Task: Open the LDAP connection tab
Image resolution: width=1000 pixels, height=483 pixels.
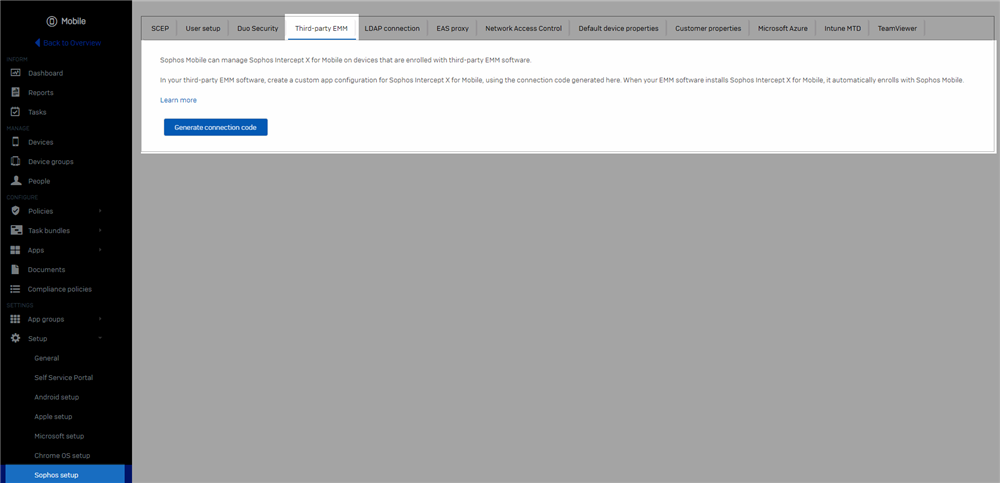Action: pos(392,29)
